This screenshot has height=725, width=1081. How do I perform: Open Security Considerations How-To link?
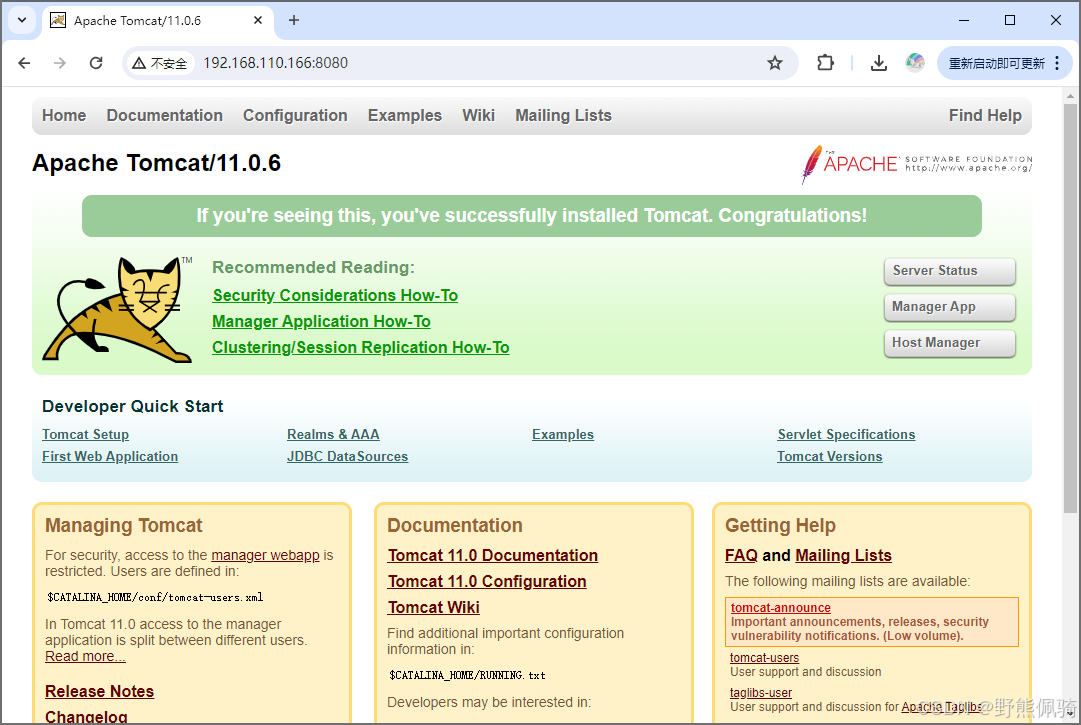pos(335,296)
